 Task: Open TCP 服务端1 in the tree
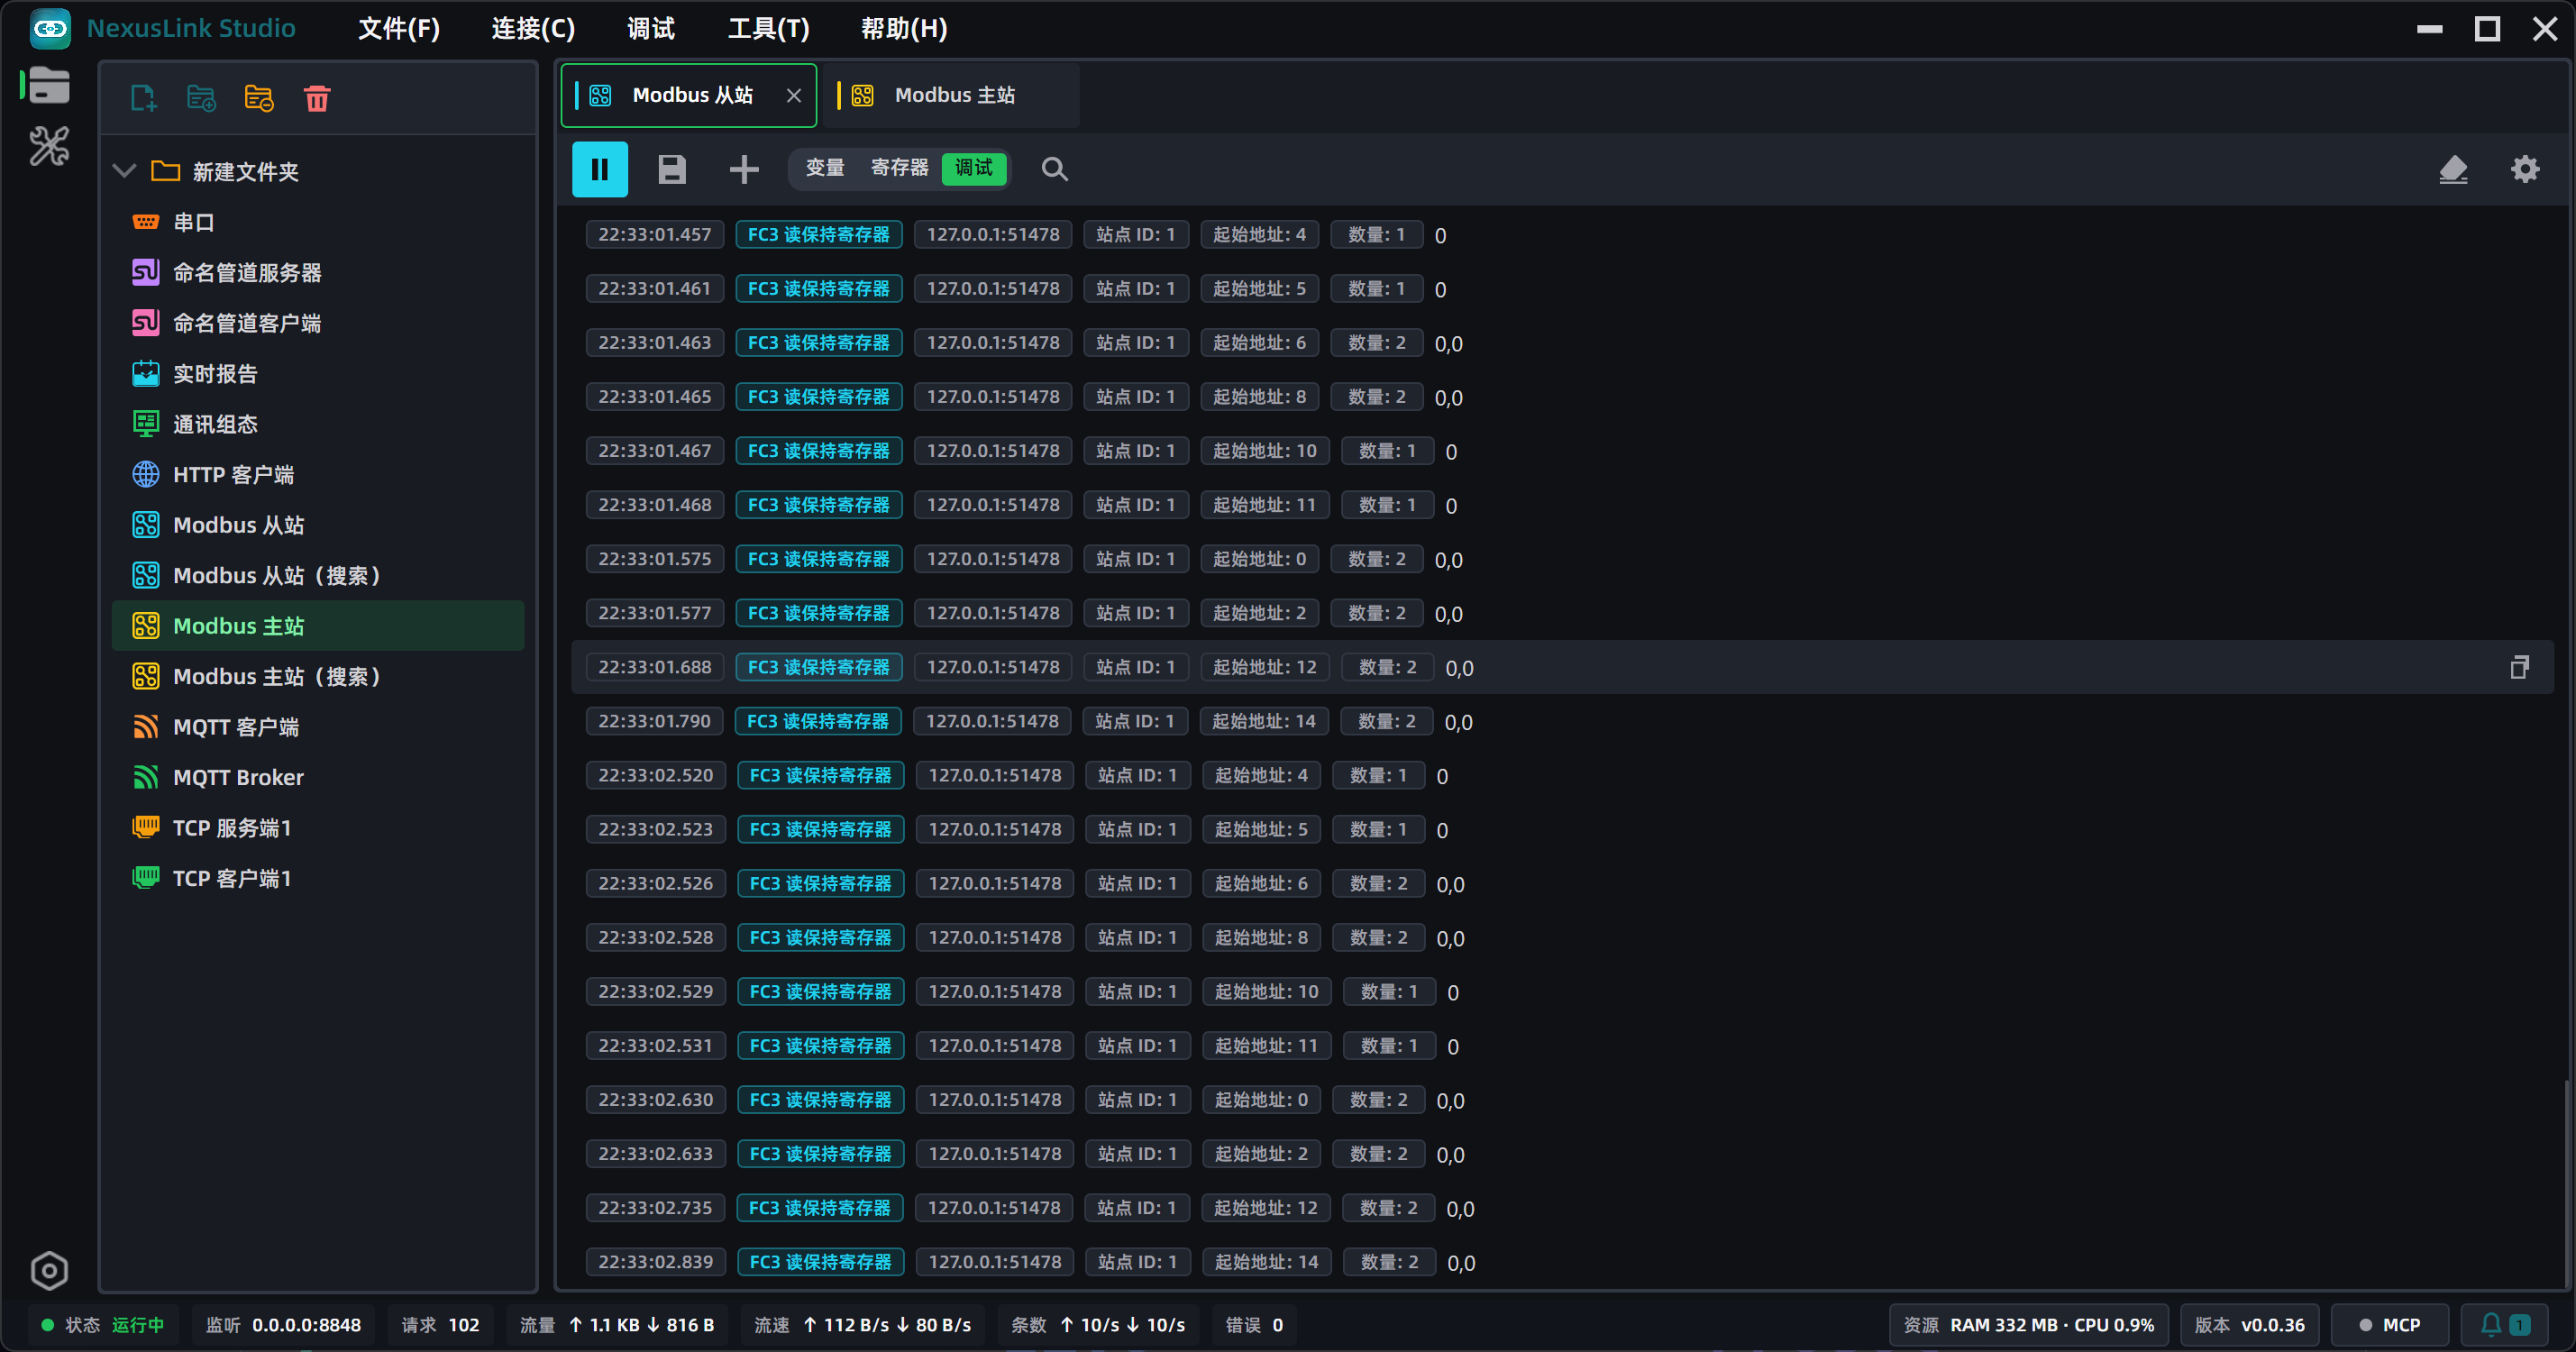pos(318,828)
